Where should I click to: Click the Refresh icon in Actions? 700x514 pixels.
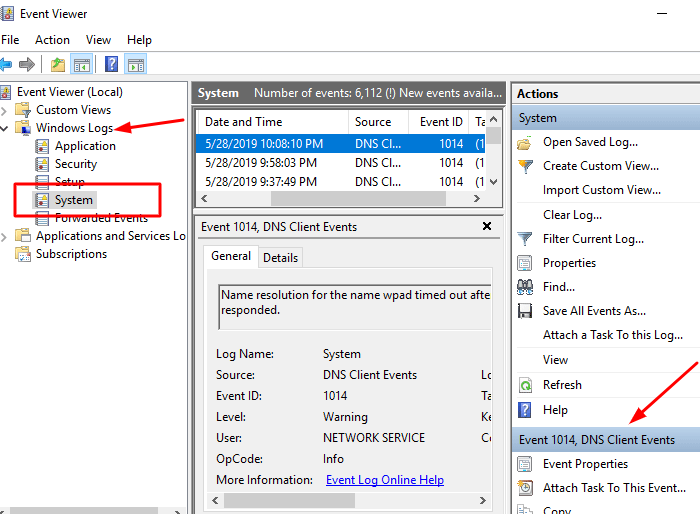click(525, 385)
